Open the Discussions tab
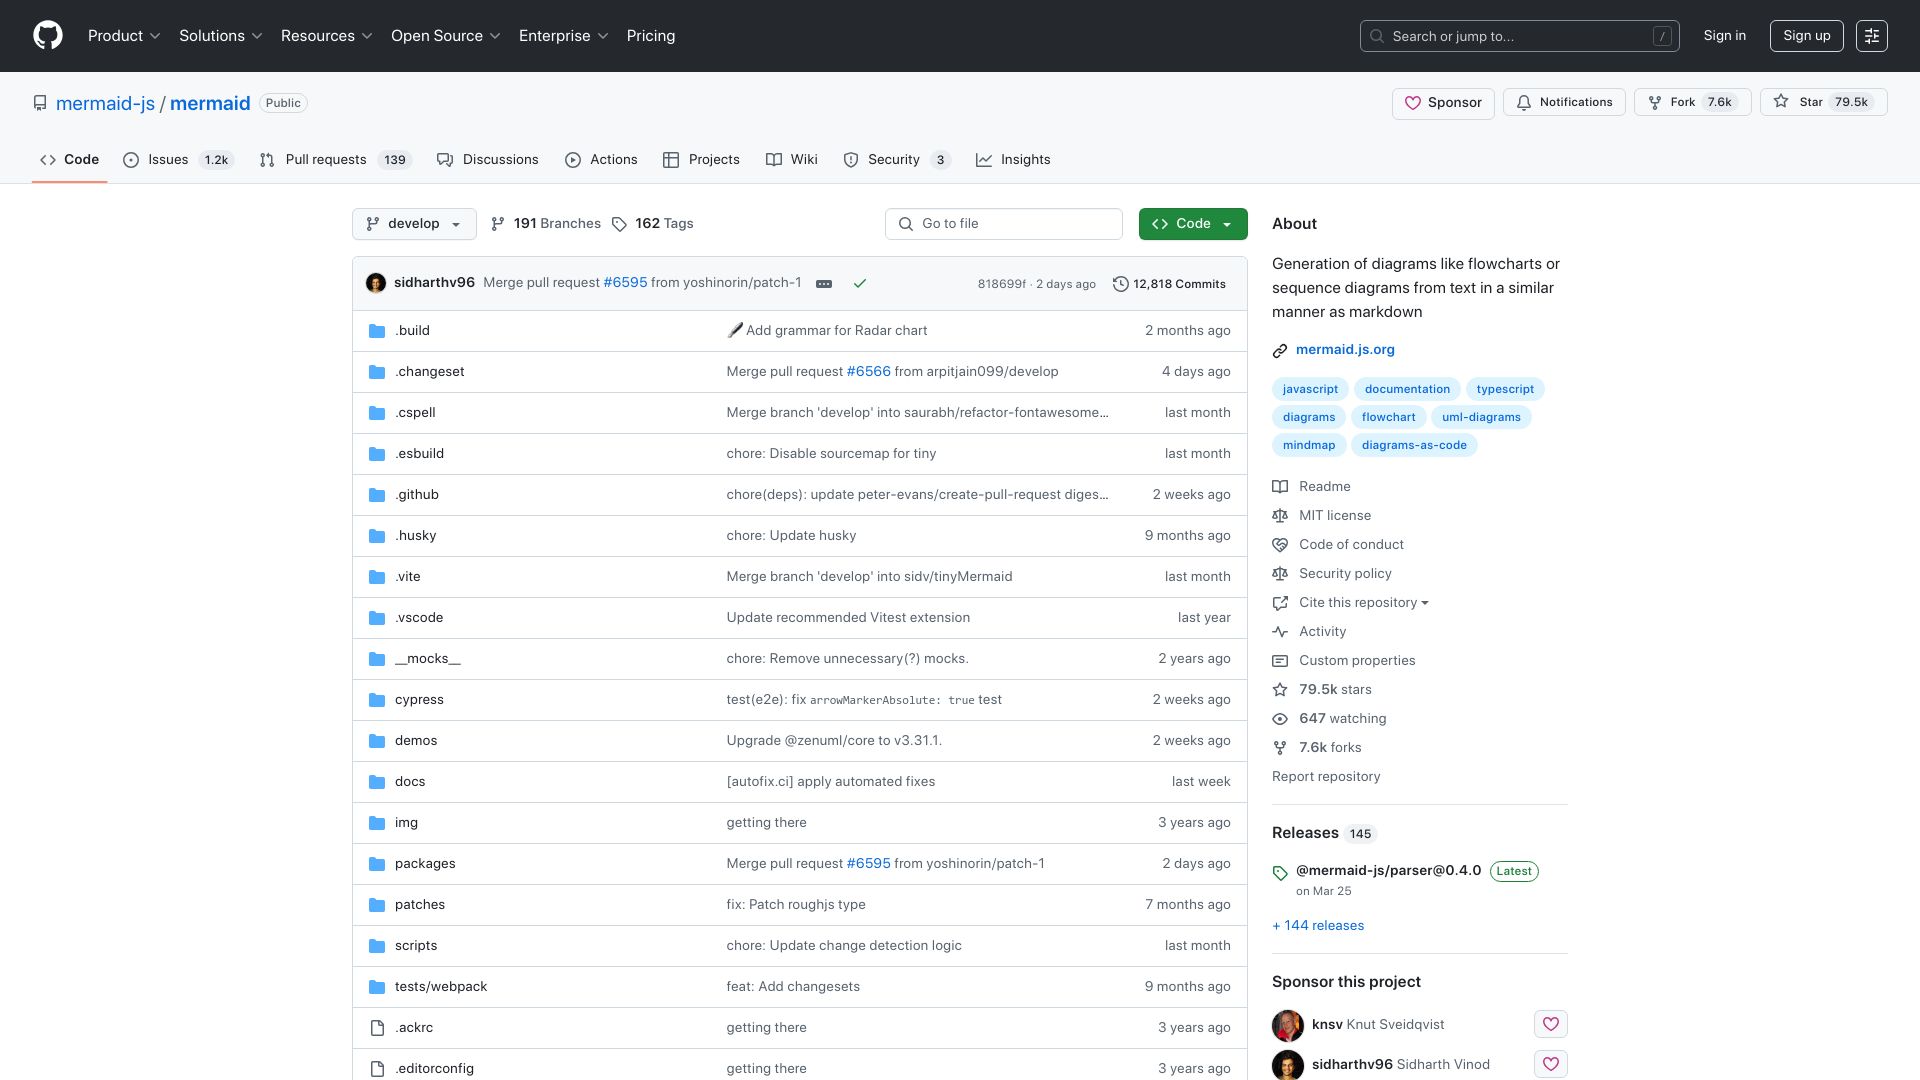Screen dimensions: 1920x1080 click(488, 160)
